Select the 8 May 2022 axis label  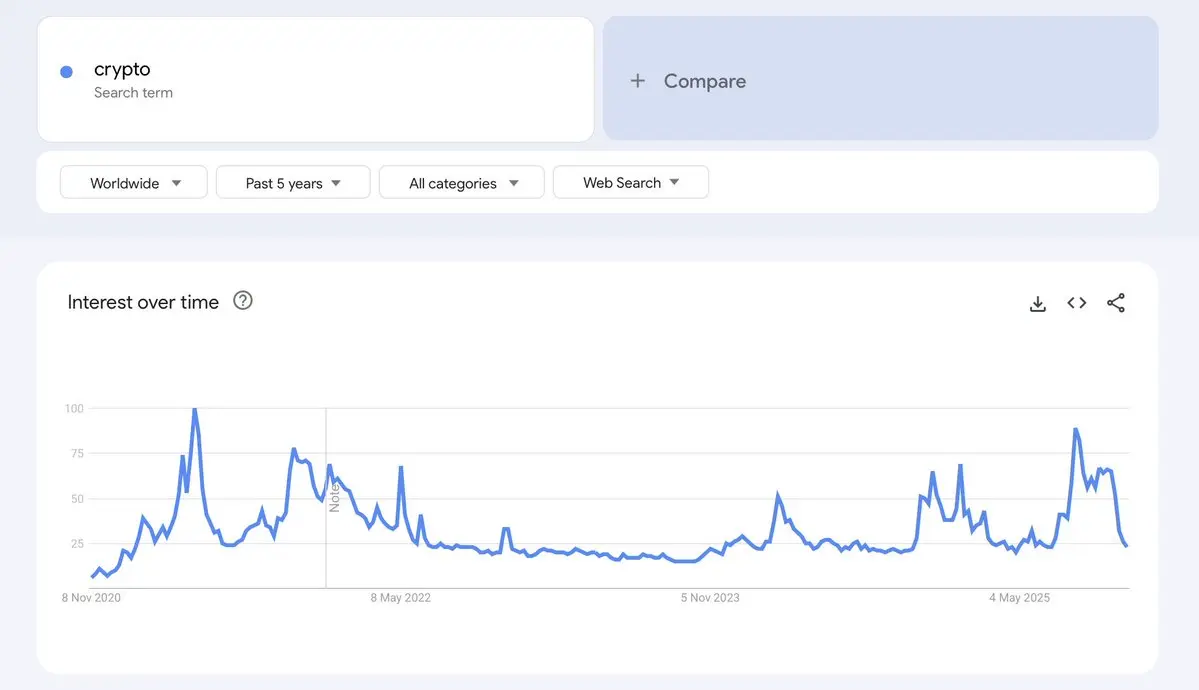click(400, 598)
